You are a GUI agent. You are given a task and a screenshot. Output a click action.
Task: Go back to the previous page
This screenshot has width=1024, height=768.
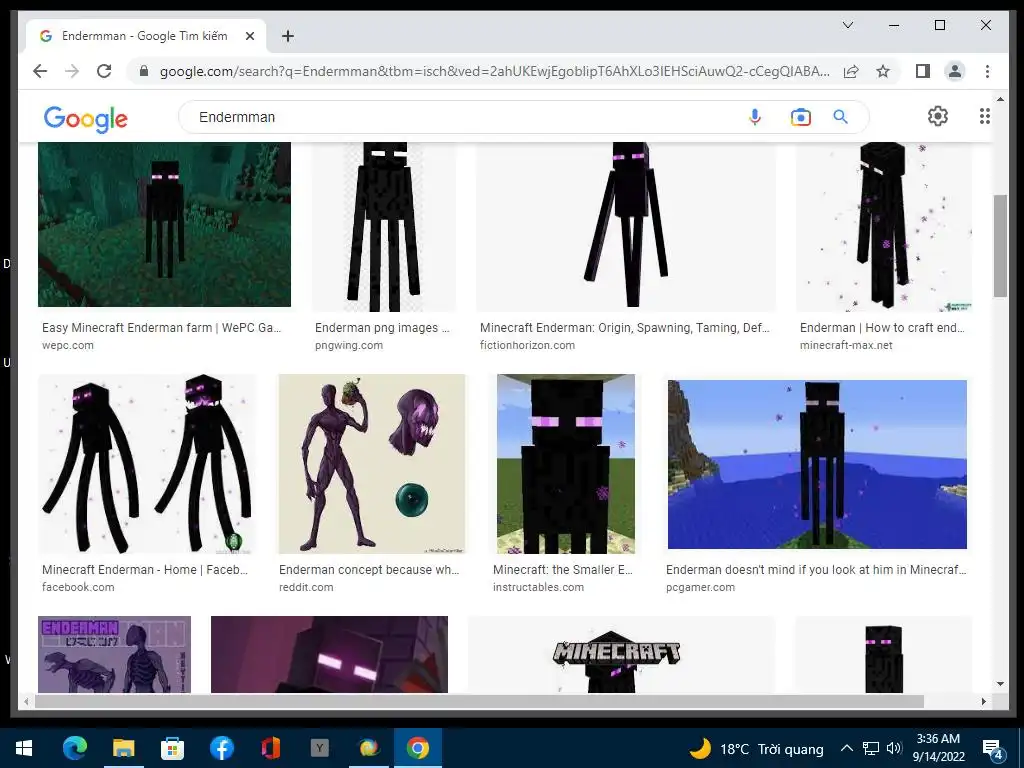coord(40,71)
